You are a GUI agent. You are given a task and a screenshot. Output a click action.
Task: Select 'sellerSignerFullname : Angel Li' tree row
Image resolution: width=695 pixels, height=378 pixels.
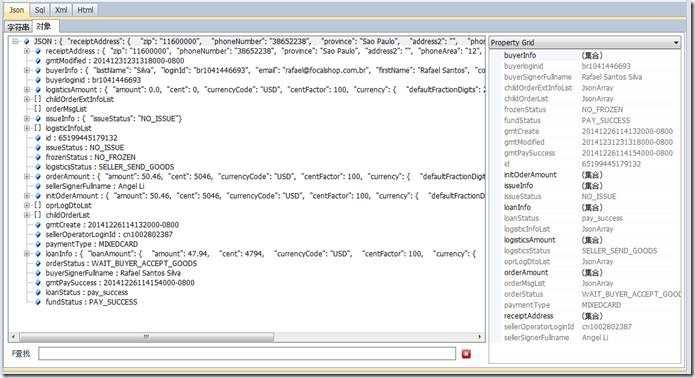(95, 187)
